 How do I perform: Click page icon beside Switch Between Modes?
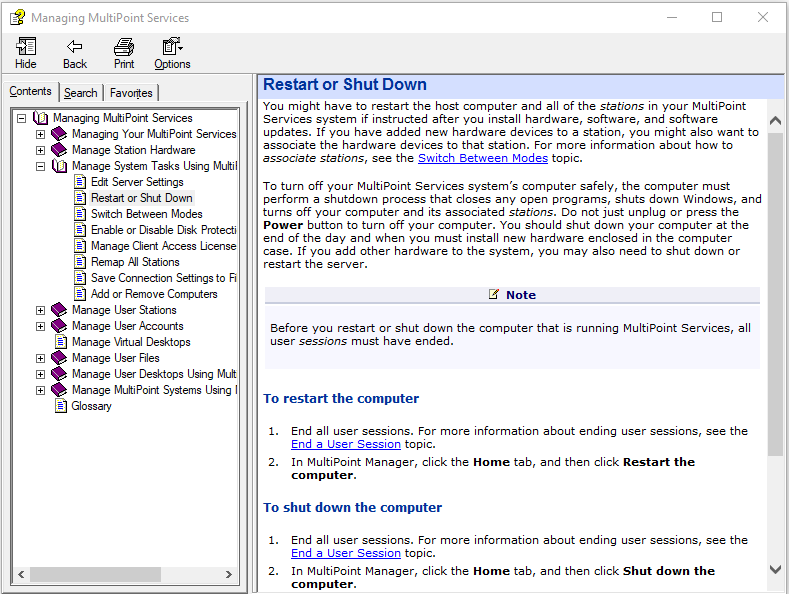(80, 214)
